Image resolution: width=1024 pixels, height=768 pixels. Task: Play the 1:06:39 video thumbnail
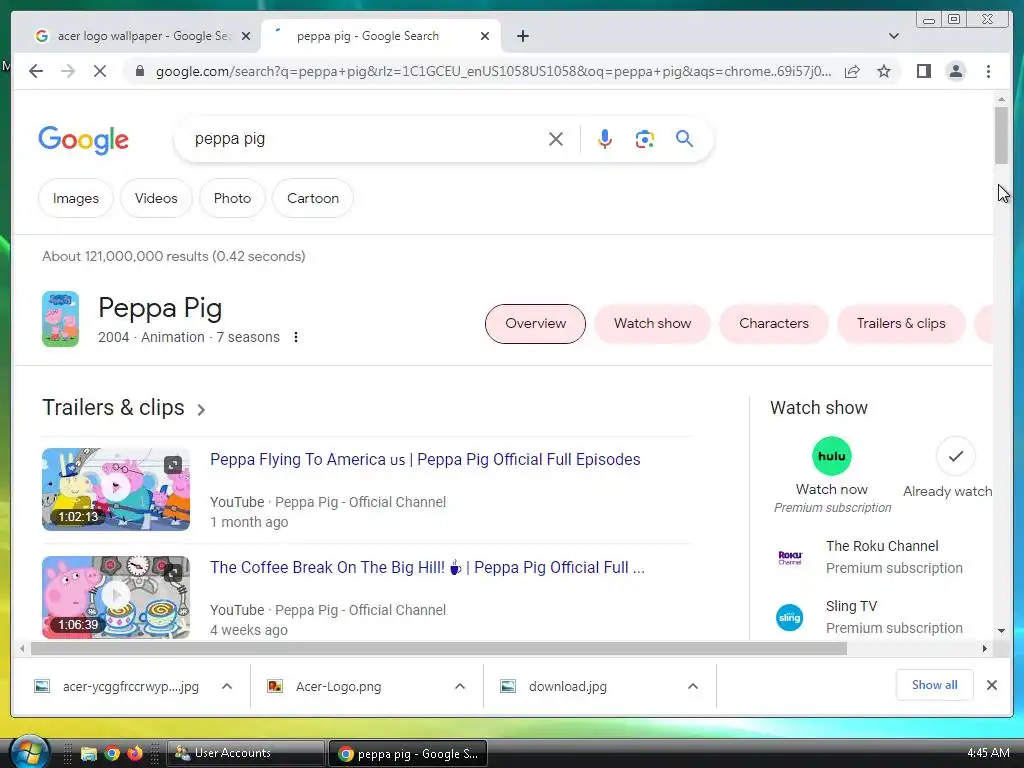[116, 597]
